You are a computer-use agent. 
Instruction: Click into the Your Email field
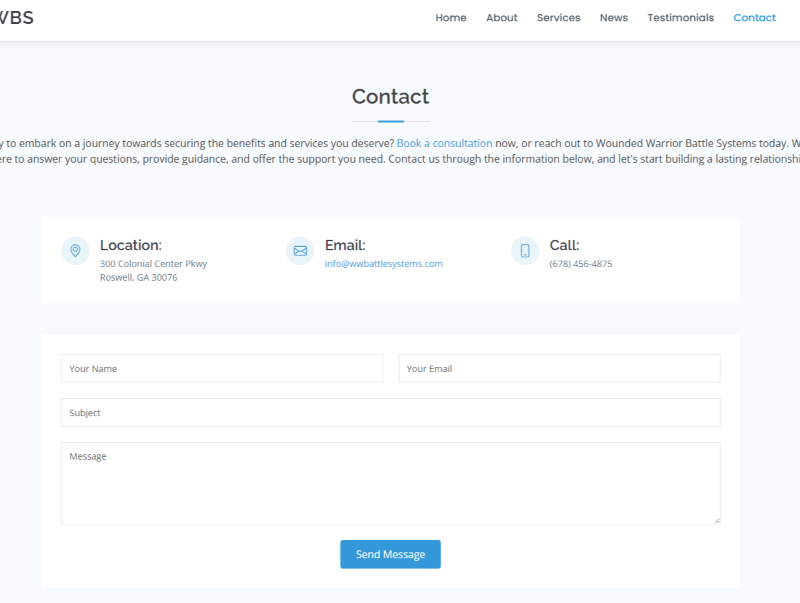559,368
